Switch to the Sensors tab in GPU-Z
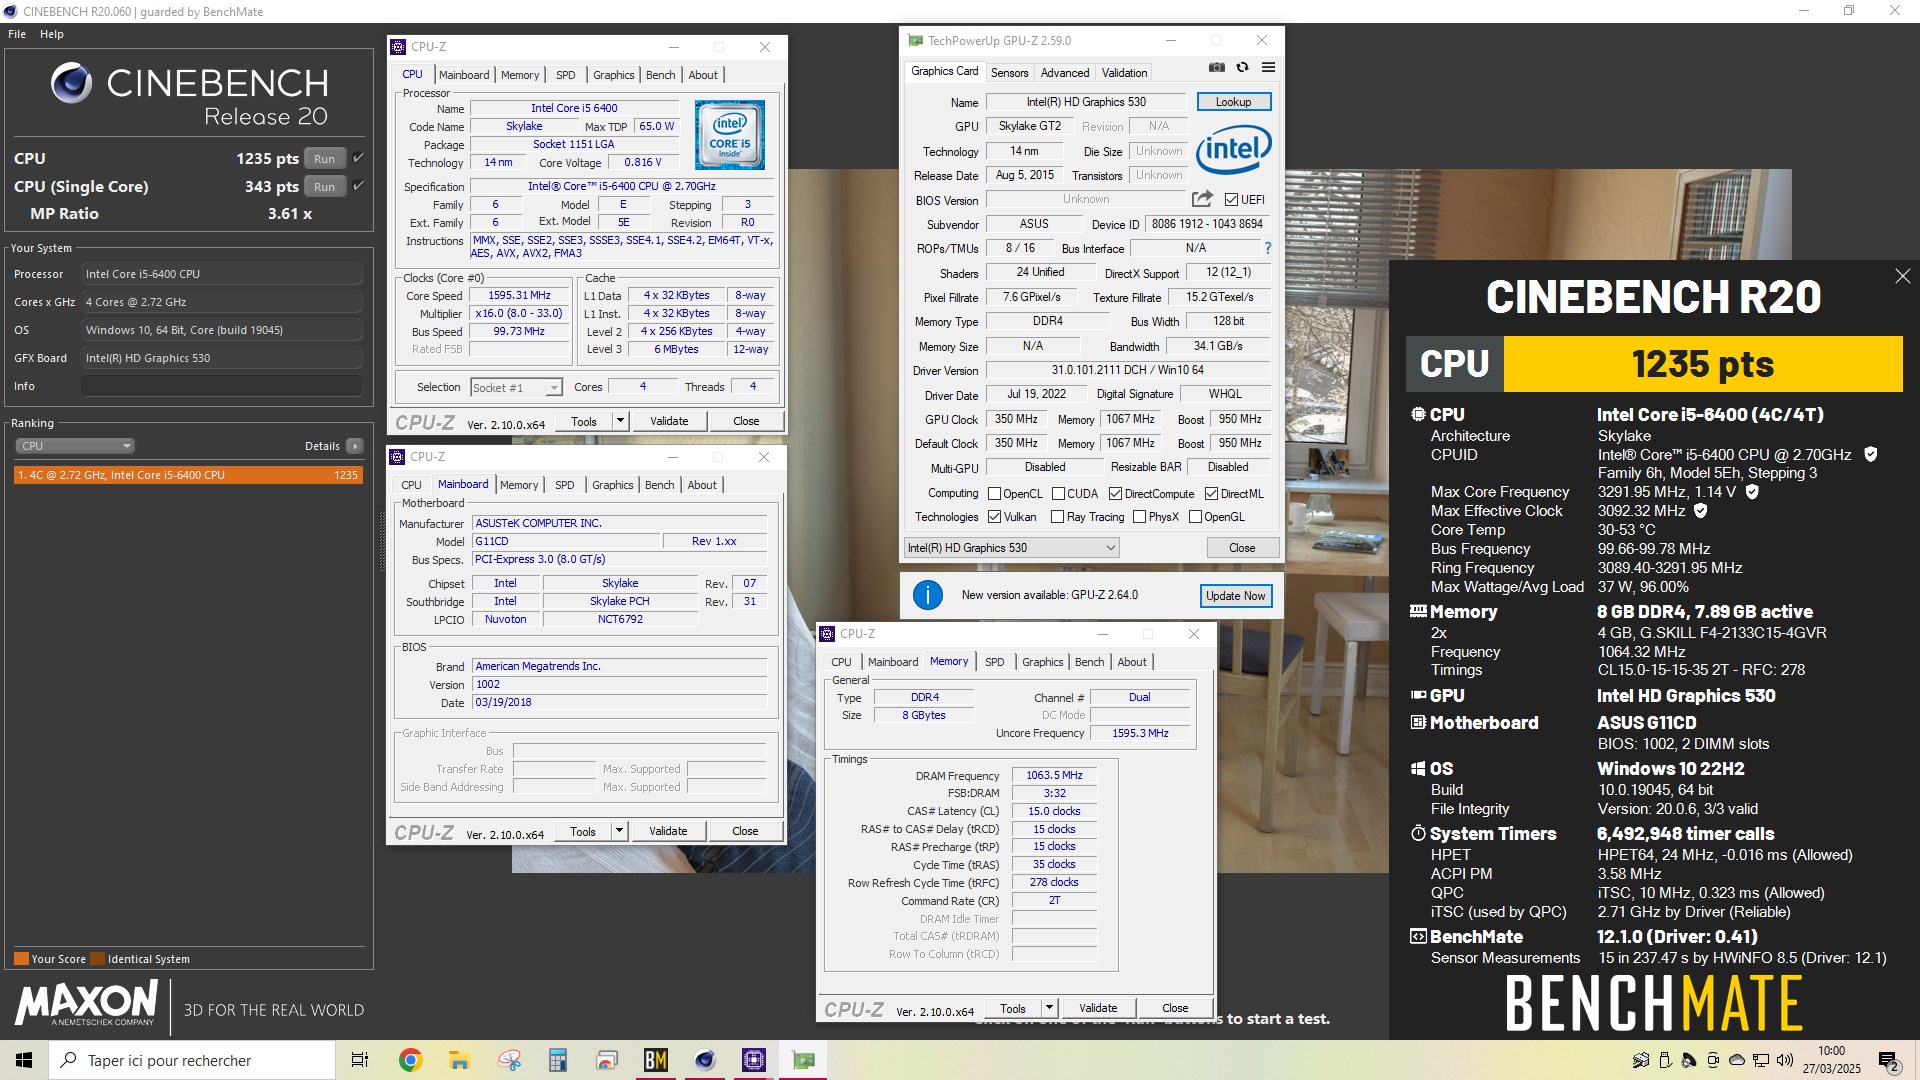Screen dimensions: 1920x1080 tap(1009, 73)
